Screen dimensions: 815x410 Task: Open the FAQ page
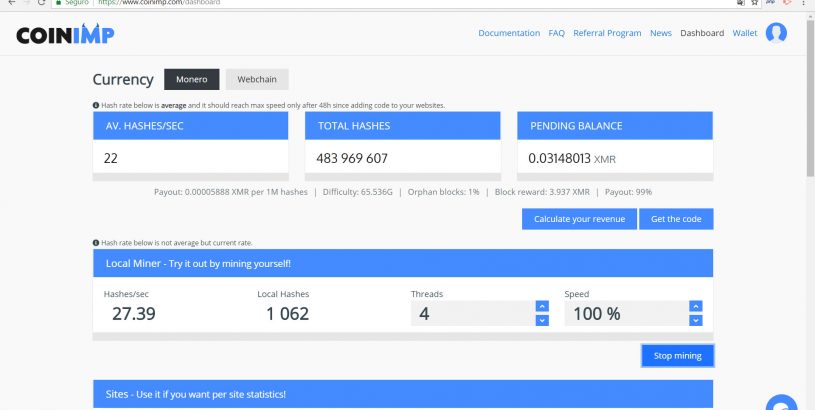click(x=556, y=33)
